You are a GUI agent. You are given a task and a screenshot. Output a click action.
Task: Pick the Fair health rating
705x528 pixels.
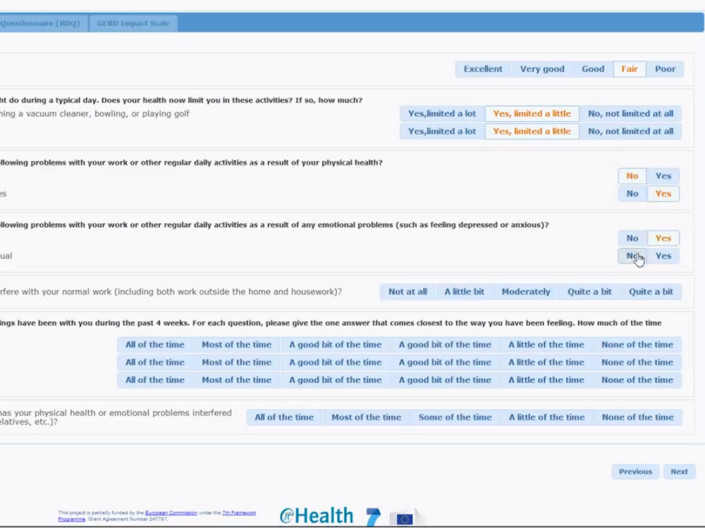pyautogui.click(x=629, y=69)
